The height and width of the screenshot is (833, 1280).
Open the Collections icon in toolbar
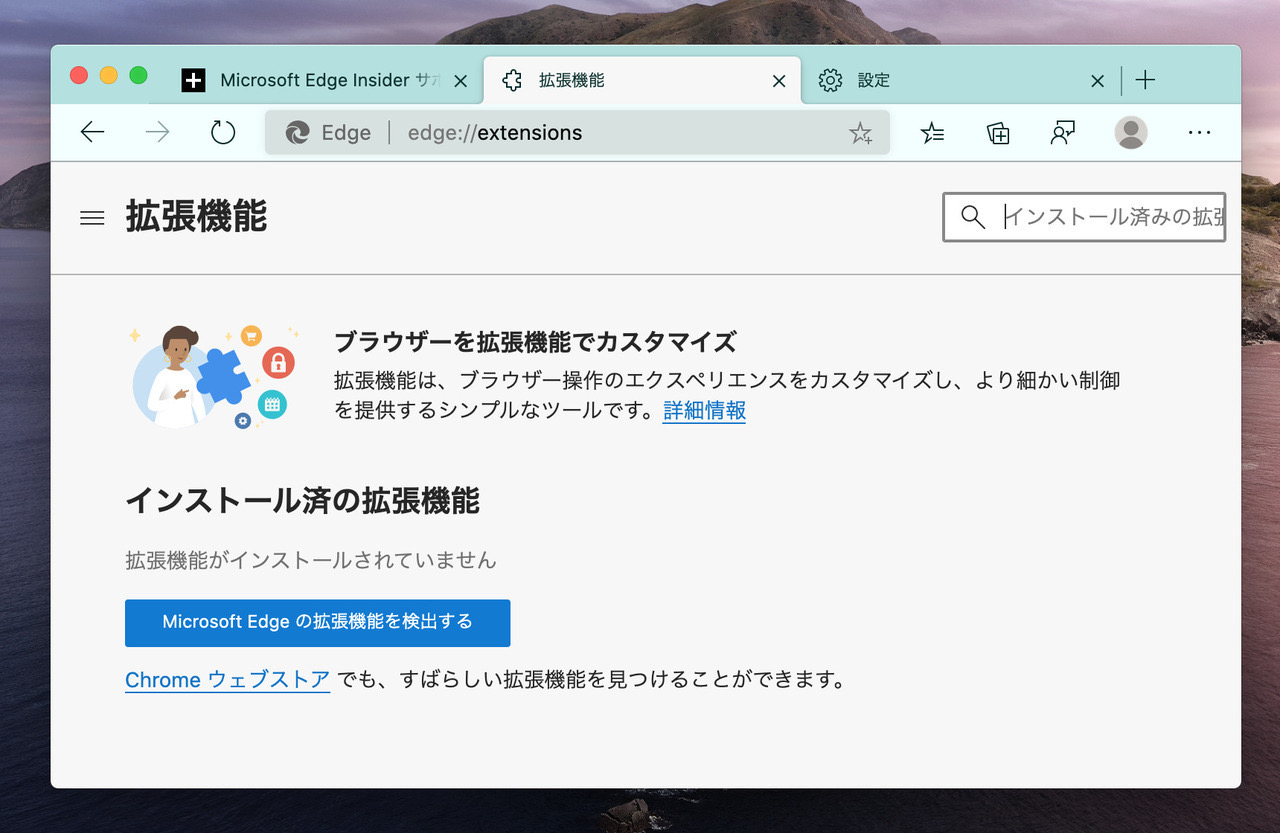pyautogui.click(x=998, y=133)
